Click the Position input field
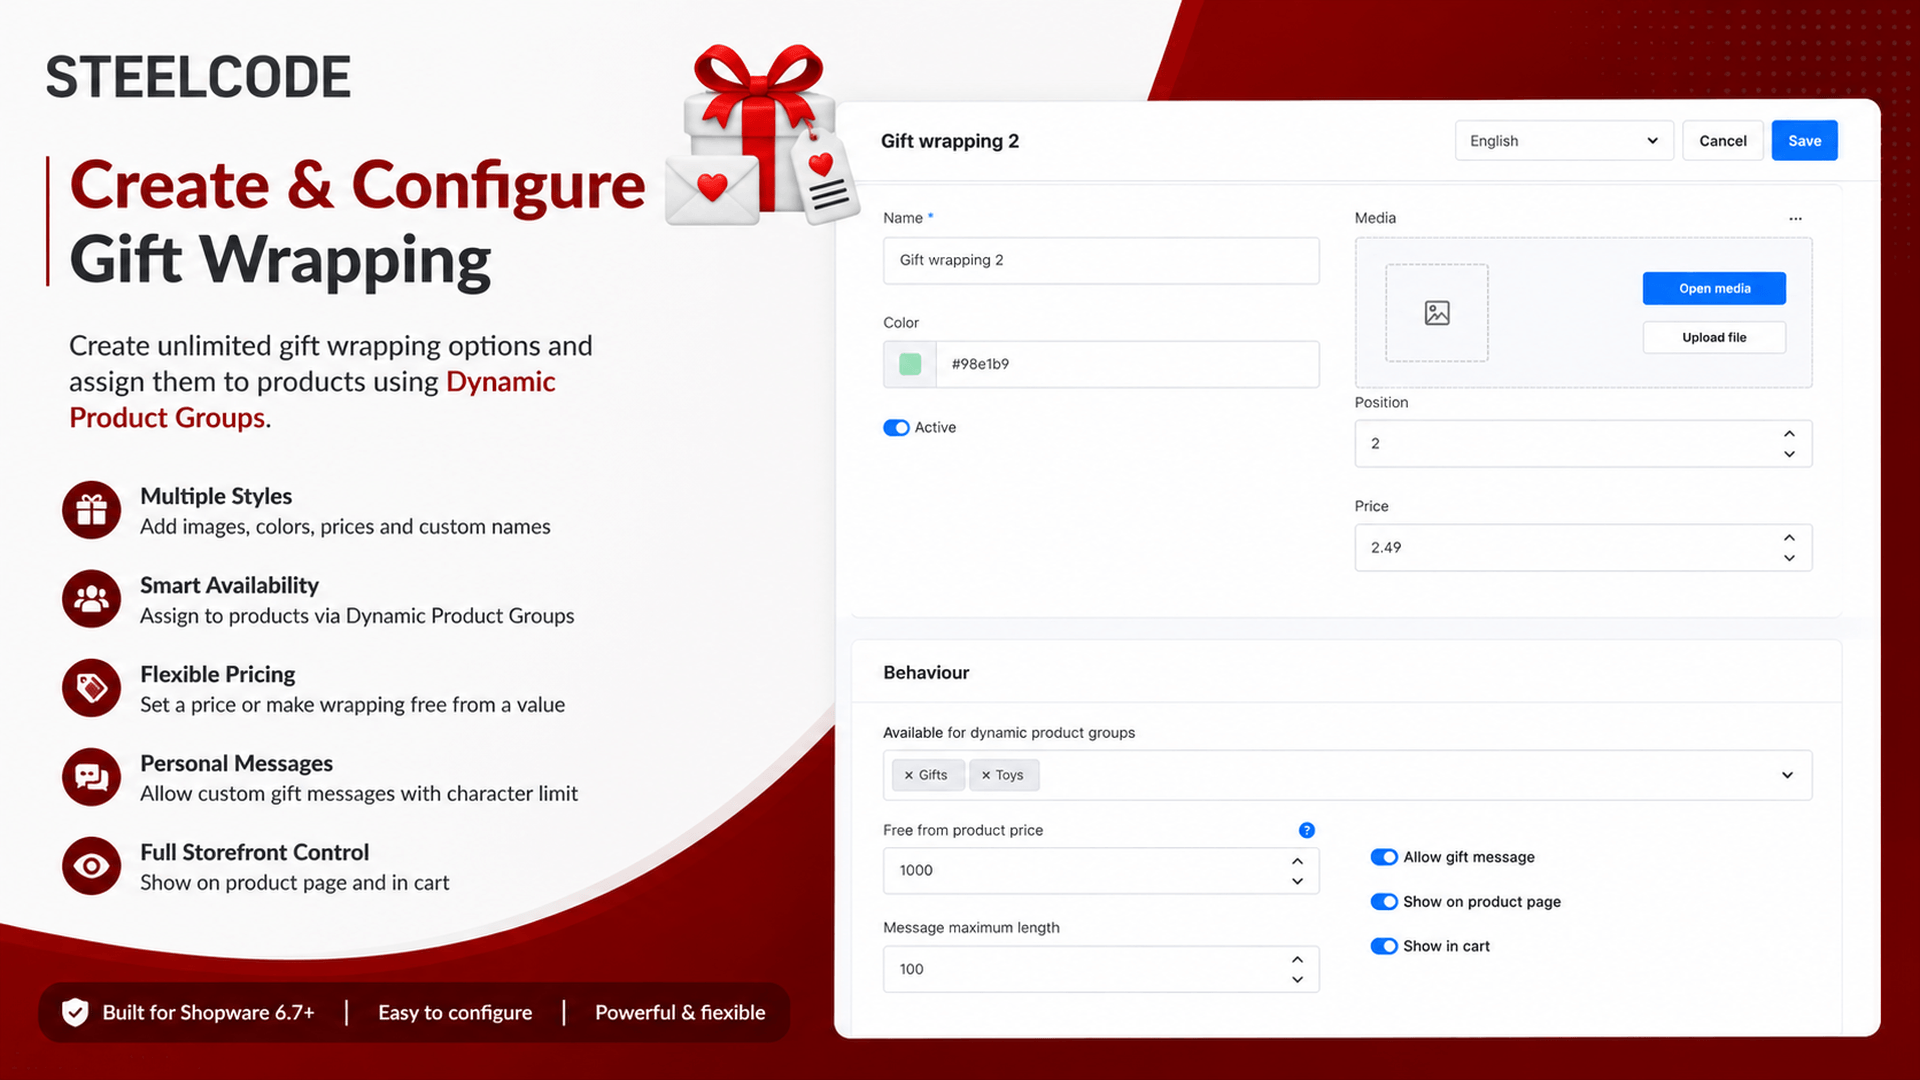The image size is (1920, 1080). [x=1583, y=444]
